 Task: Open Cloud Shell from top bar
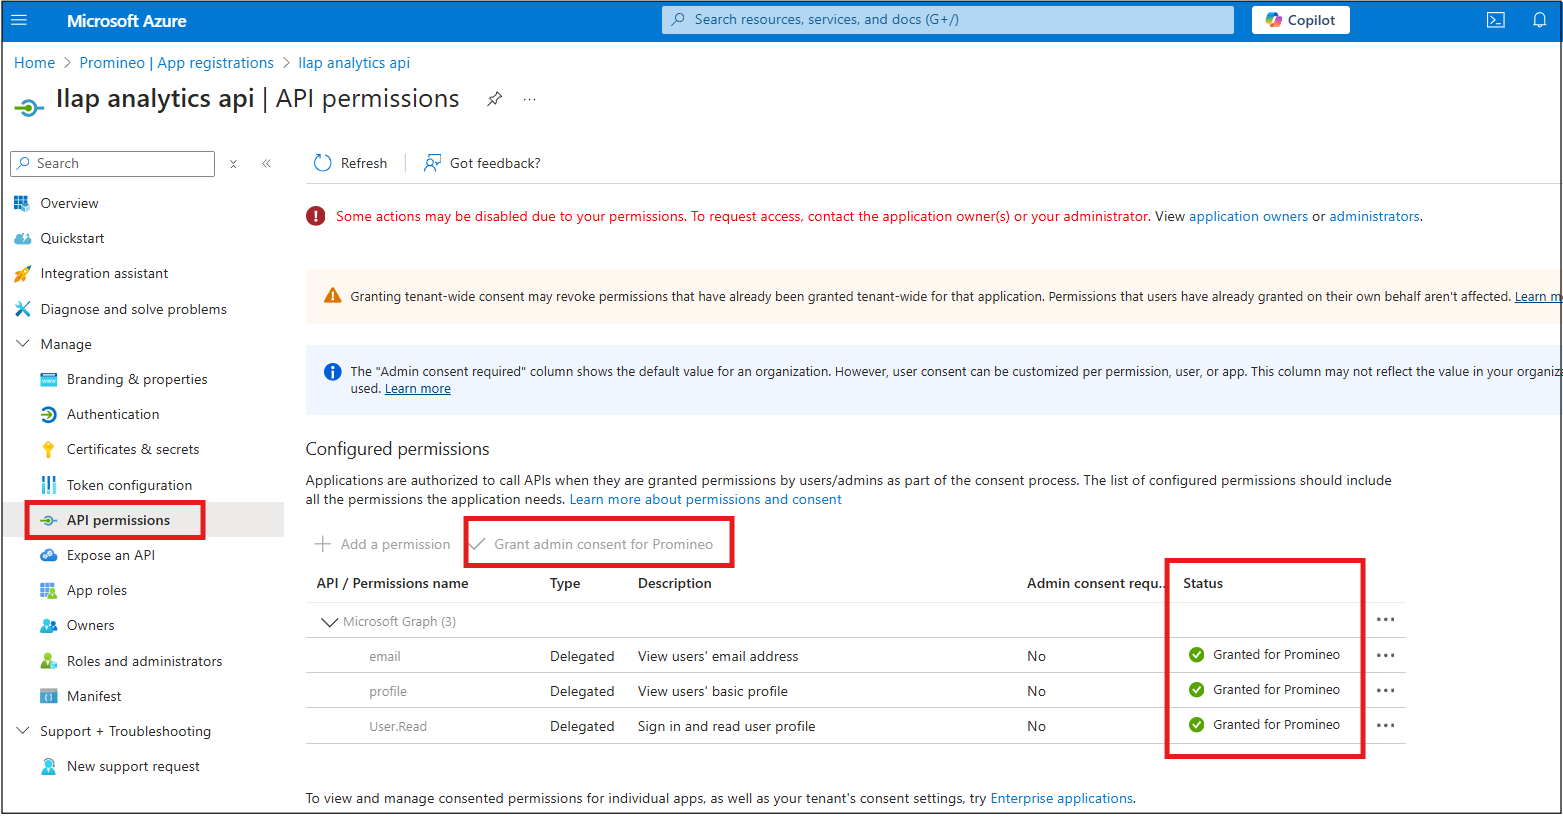coord(1496,20)
